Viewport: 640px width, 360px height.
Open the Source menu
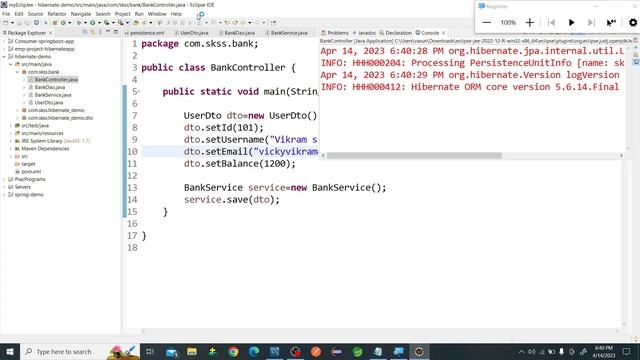point(35,14)
